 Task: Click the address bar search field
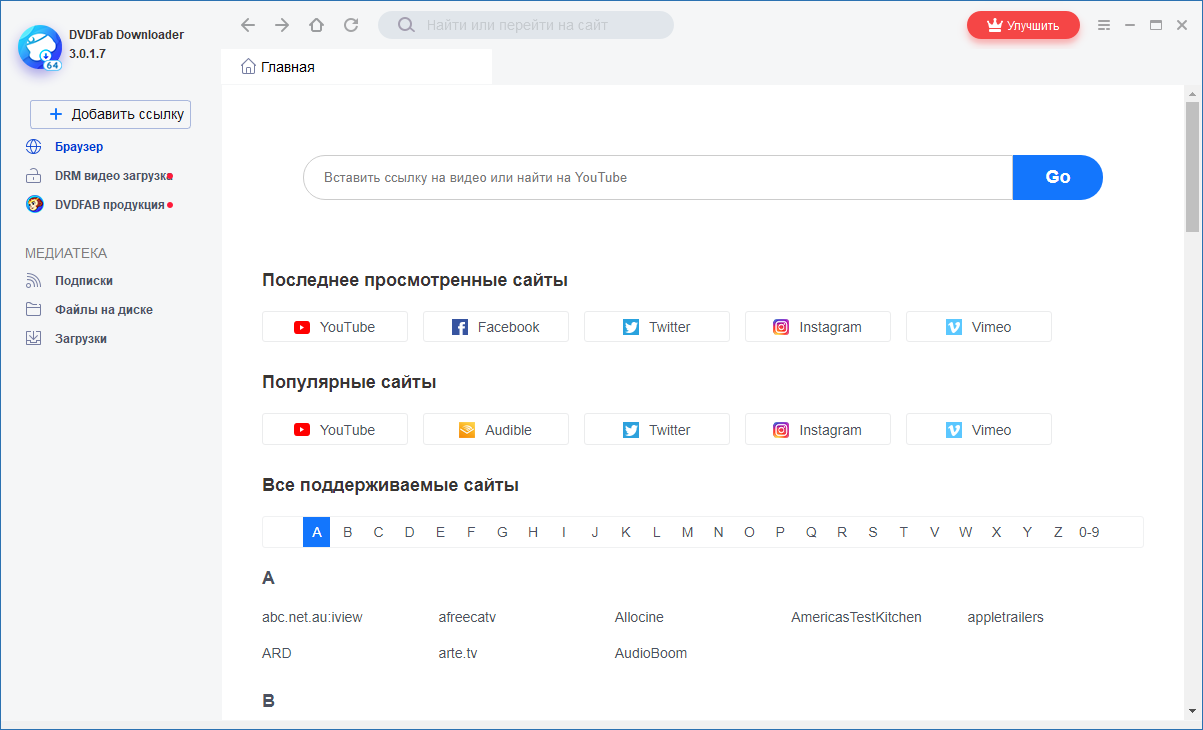click(526, 25)
